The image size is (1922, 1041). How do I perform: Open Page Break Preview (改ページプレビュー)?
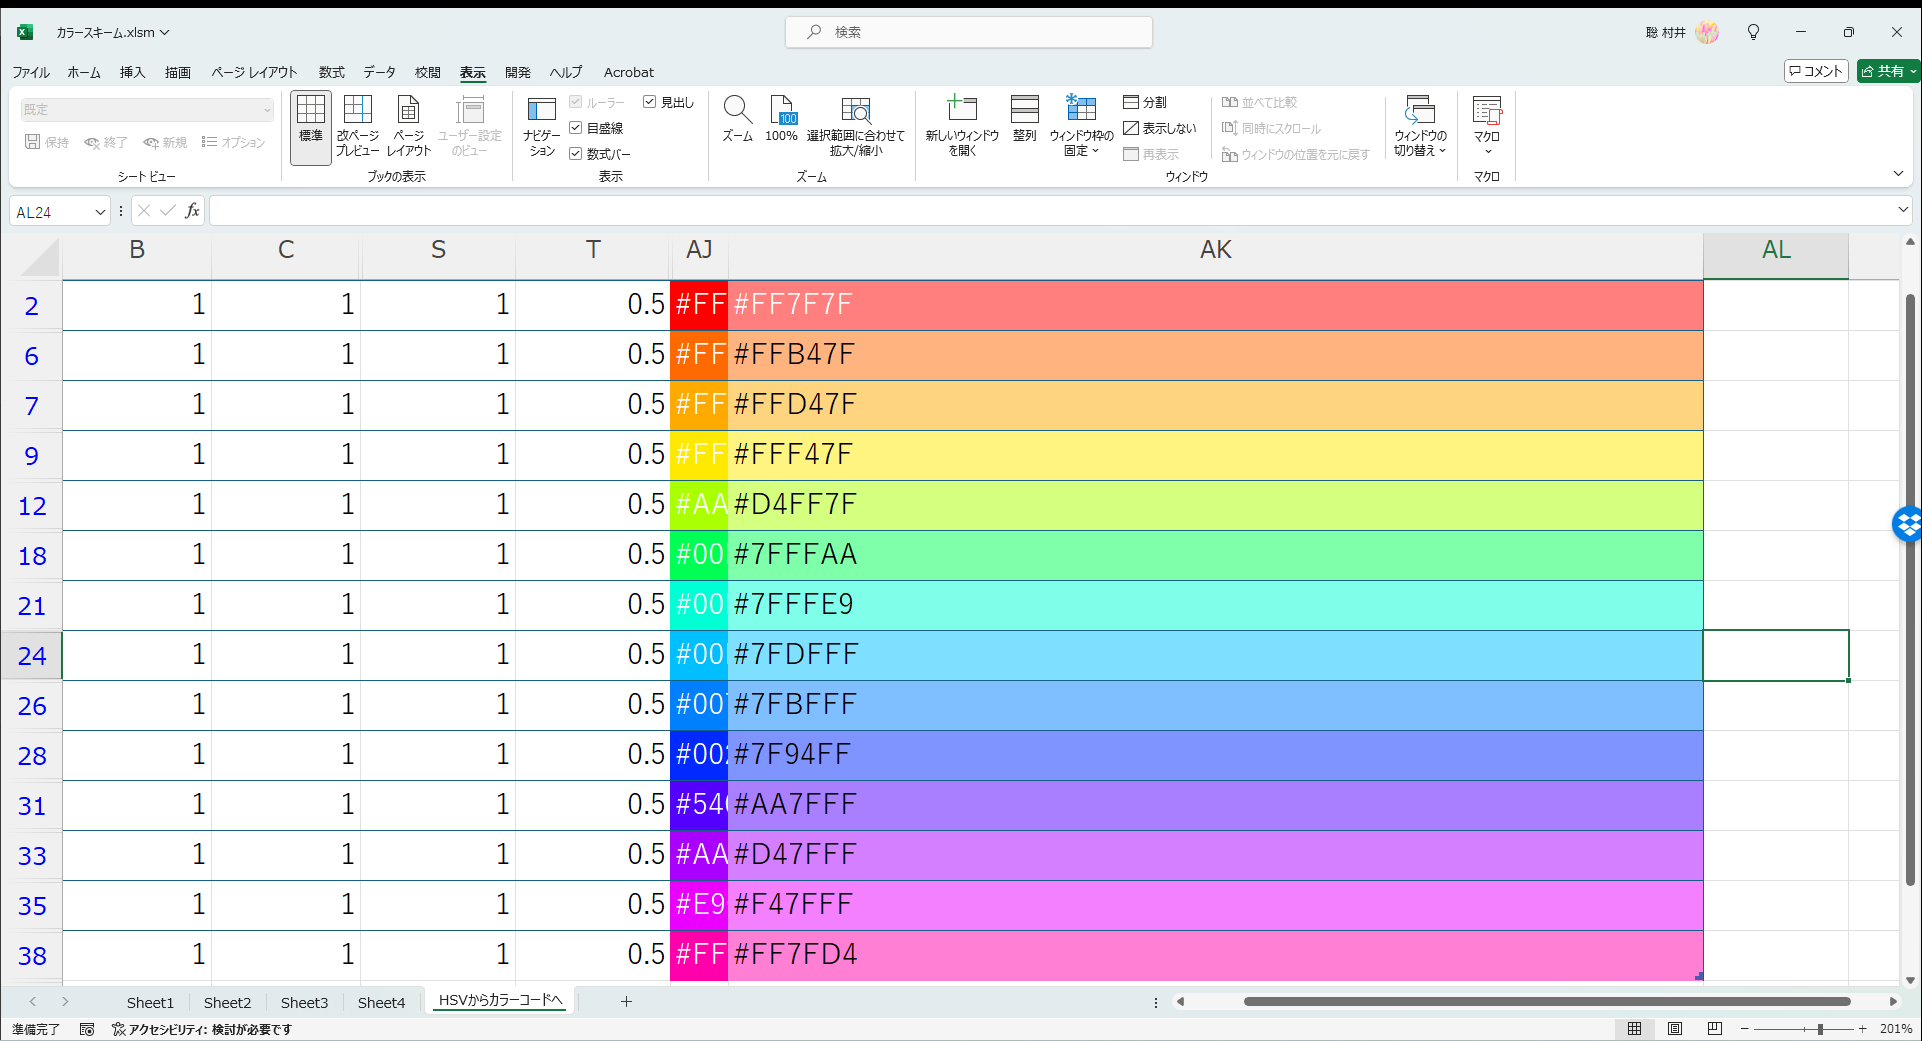357,126
